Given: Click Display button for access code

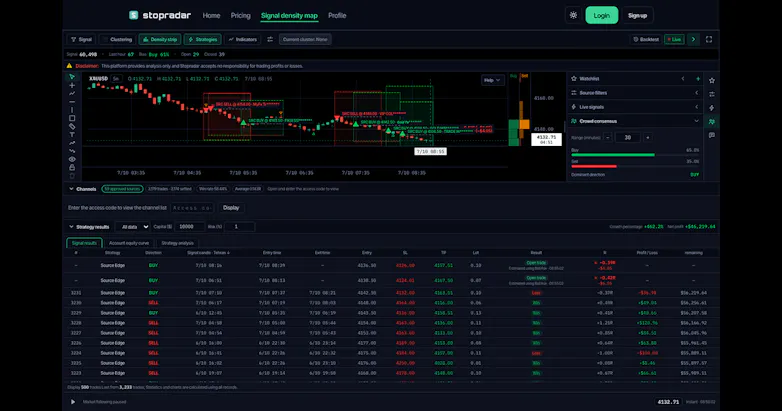Looking at the screenshot, I should pos(231,207).
